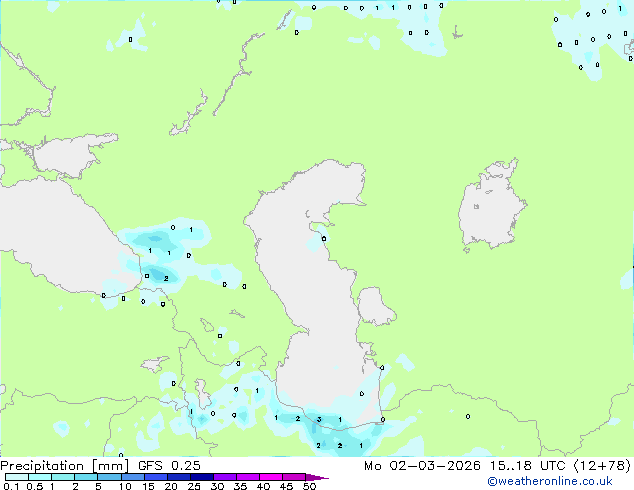Click the '50' legend scale label

coord(309,486)
